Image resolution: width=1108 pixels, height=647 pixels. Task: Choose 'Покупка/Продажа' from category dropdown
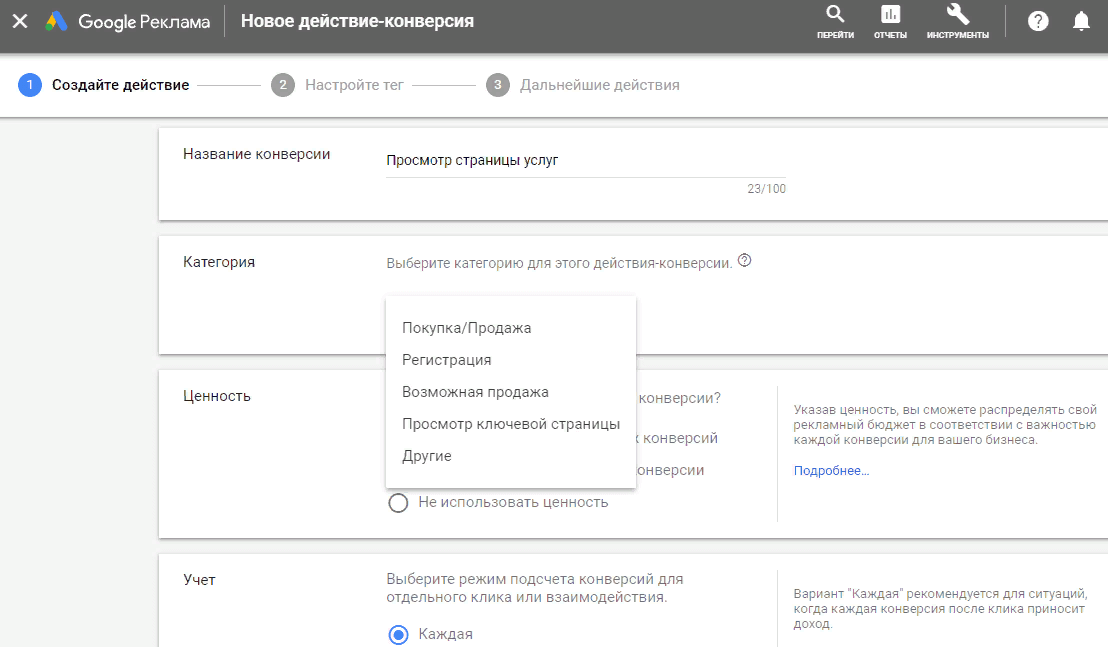point(466,328)
